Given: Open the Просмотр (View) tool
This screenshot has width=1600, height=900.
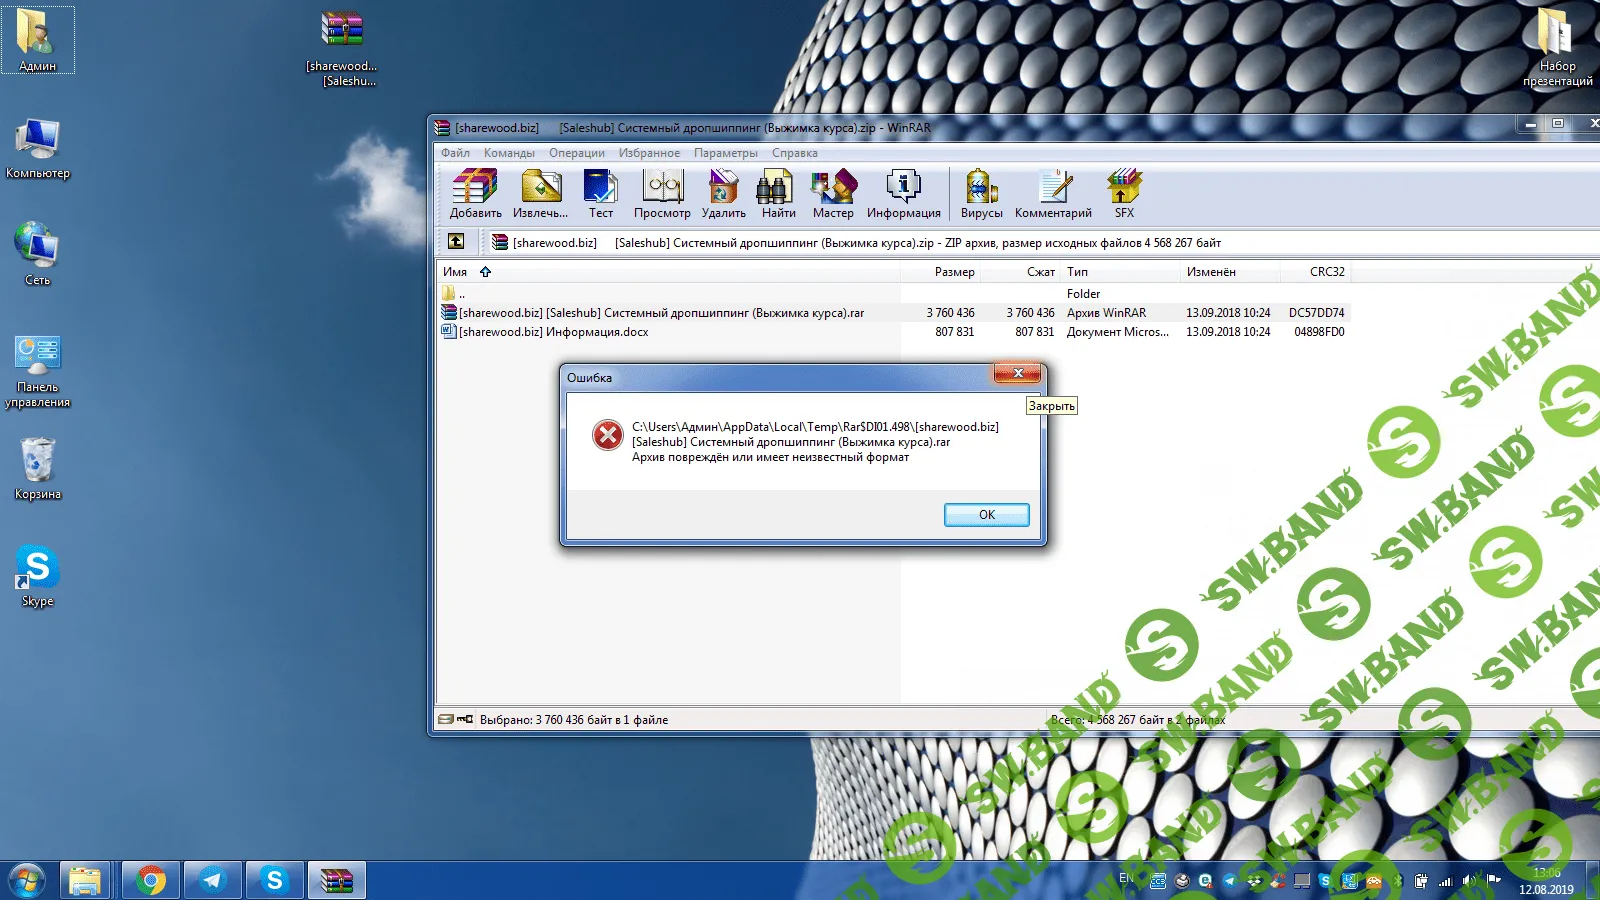Looking at the screenshot, I should 662,193.
